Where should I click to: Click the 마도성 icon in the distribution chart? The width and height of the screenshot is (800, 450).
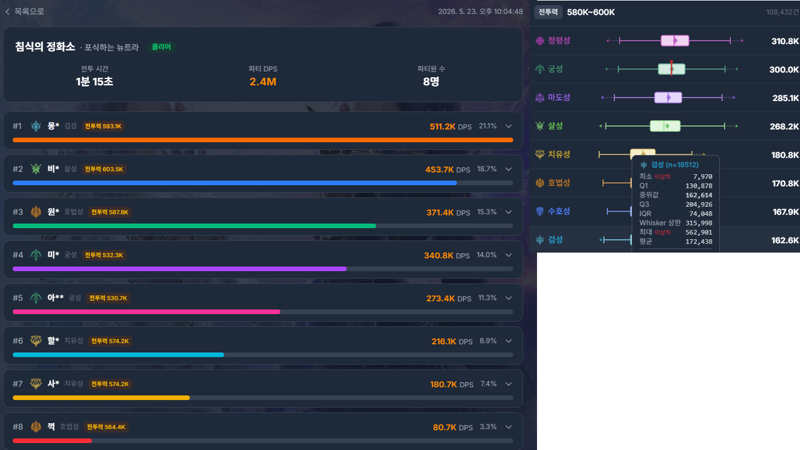(x=540, y=97)
